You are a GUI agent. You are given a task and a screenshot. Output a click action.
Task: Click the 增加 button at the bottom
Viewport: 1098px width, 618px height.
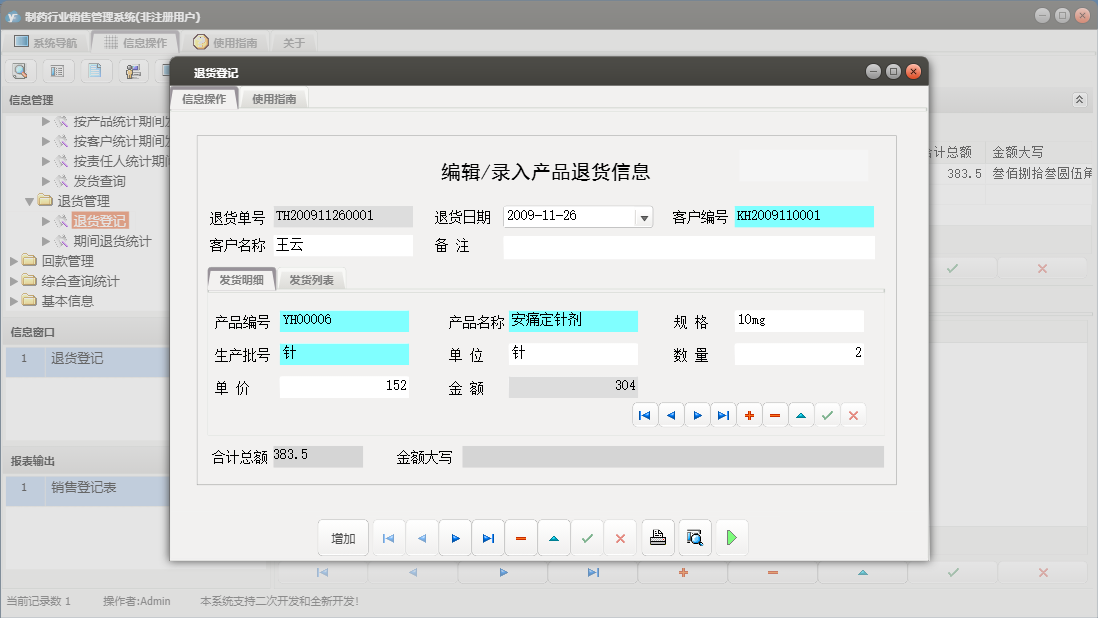343,537
